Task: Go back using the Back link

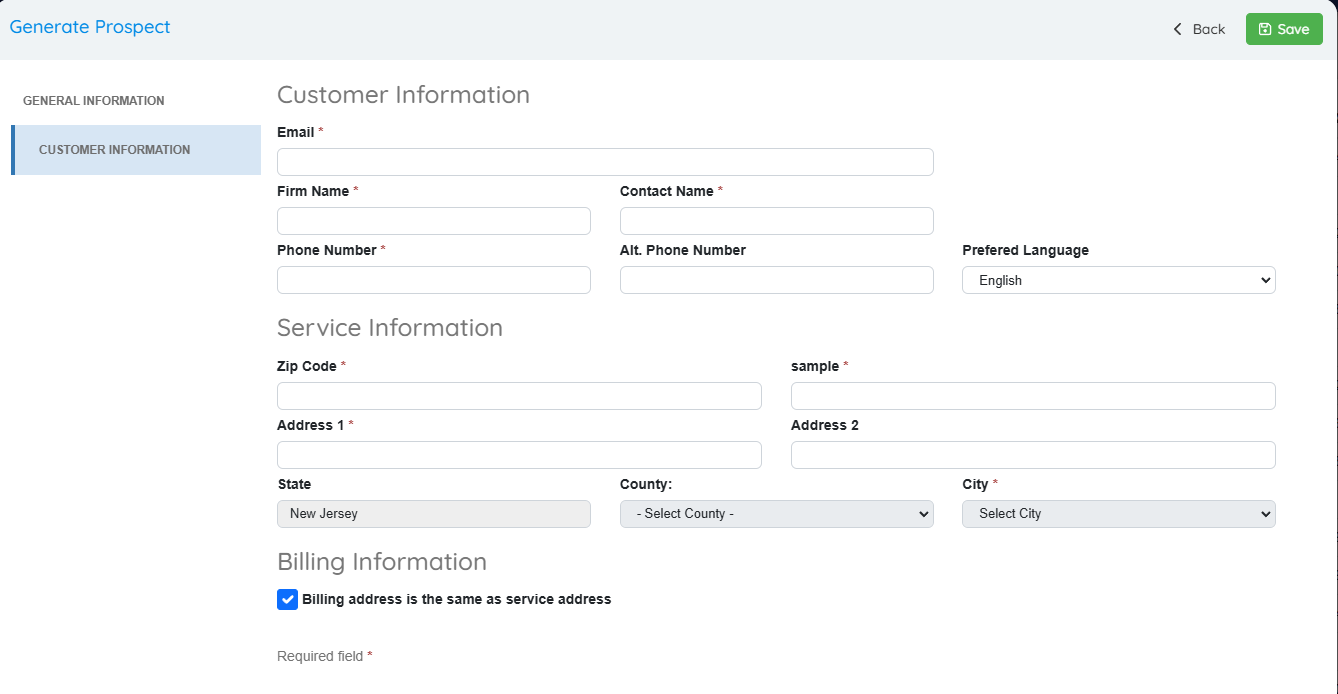Action: pos(1199,29)
